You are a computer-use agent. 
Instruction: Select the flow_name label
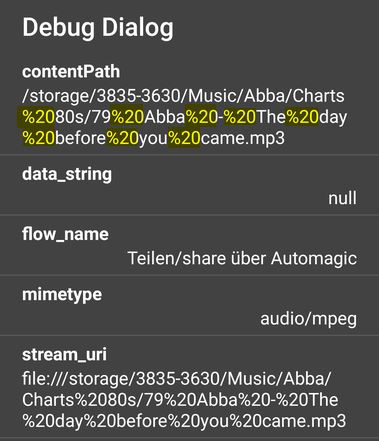coord(65,234)
